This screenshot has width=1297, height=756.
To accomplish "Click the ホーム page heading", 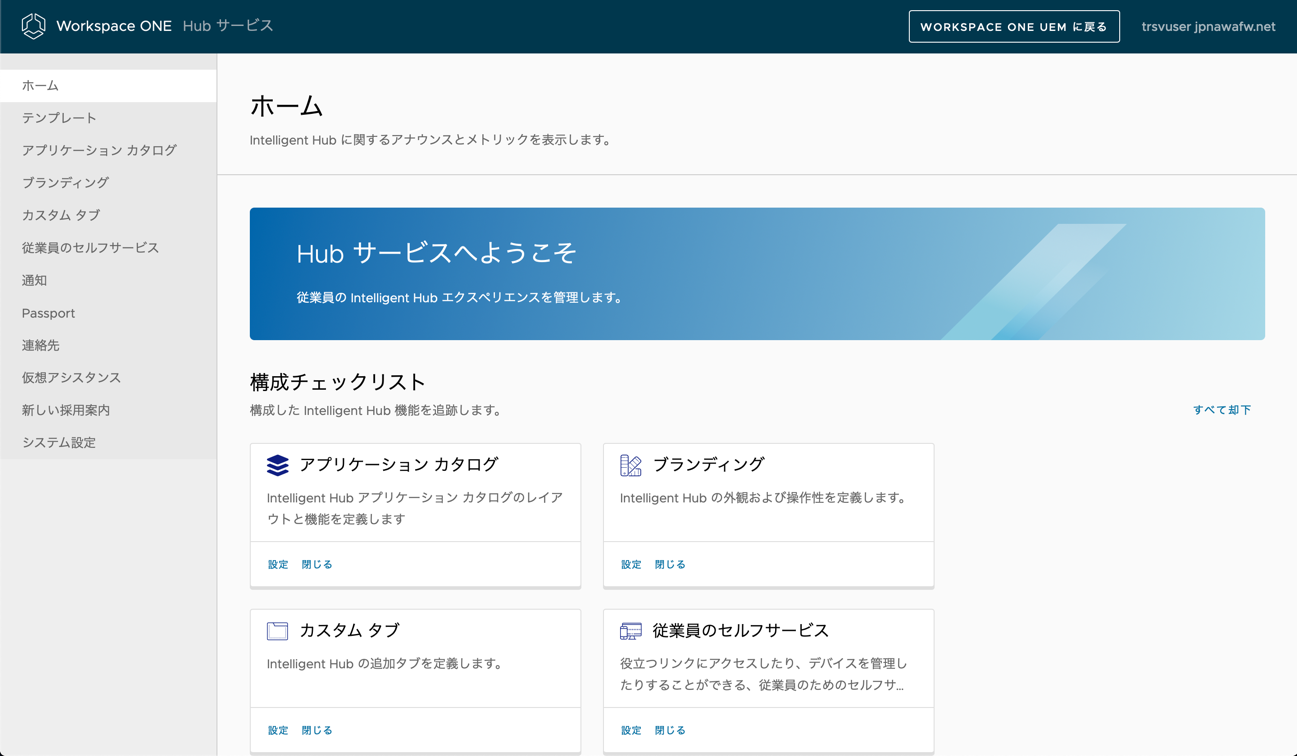I will pos(287,106).
